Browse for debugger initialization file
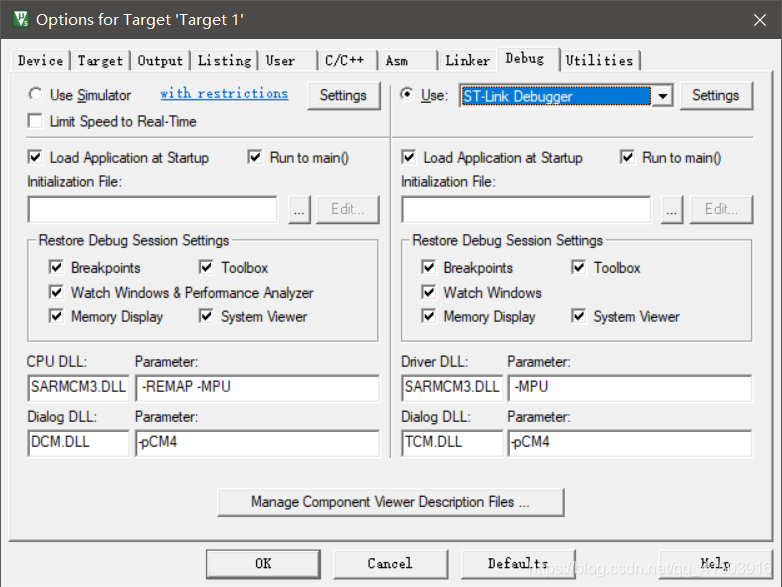The image size is (782, 587). (672, 209)
